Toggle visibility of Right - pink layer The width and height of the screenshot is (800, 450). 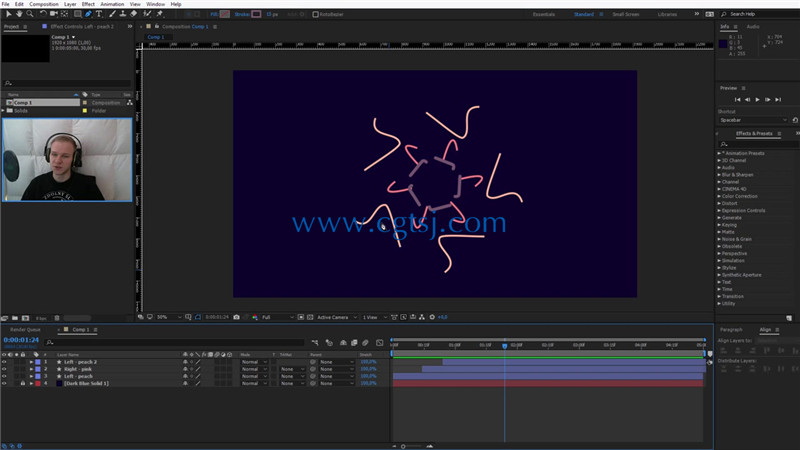(4, 369)
